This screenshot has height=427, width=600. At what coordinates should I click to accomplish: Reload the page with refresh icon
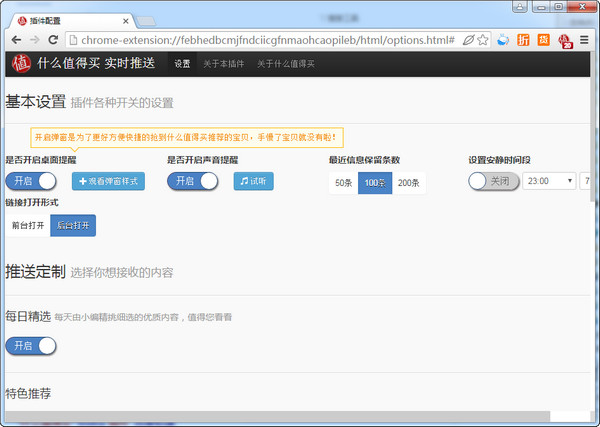click(53, 40)
